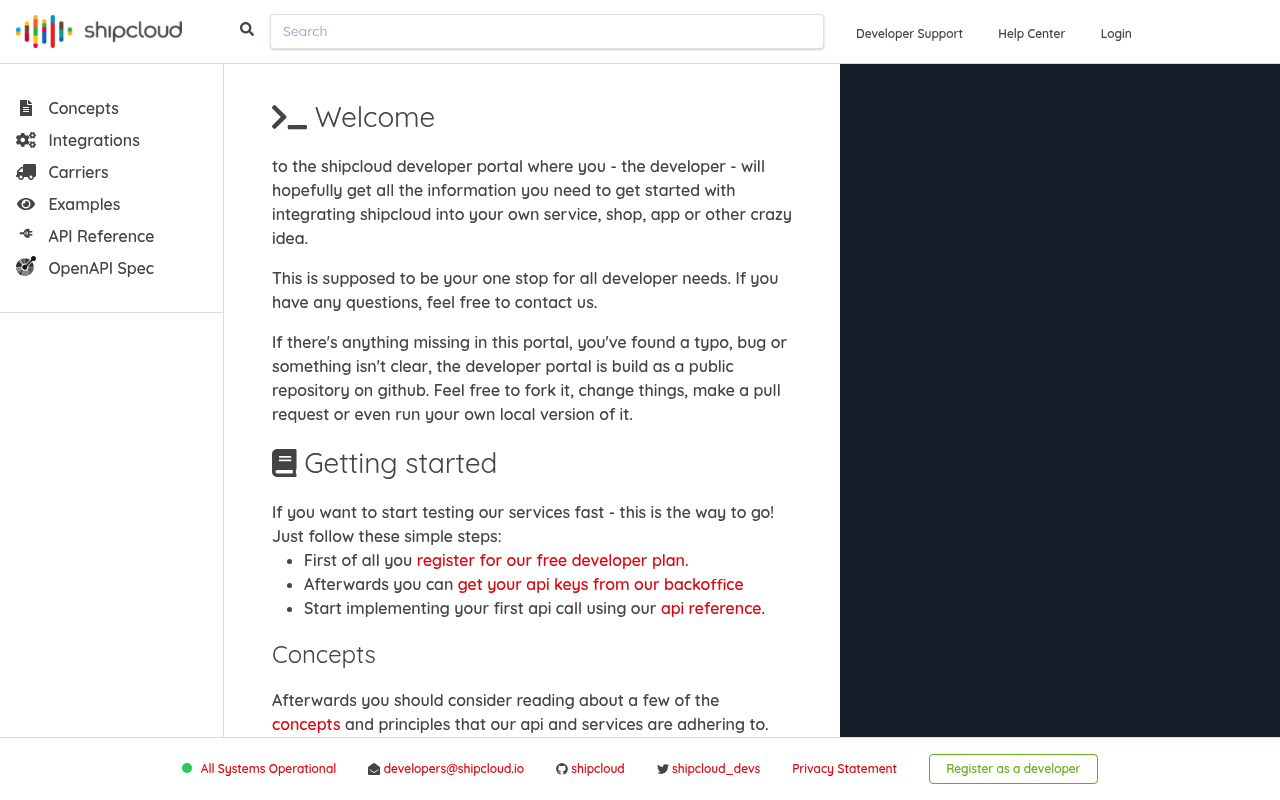1280x800 pixels.
Task: Open the shipcloud_devs Twitter link
Action: point(716,769)
